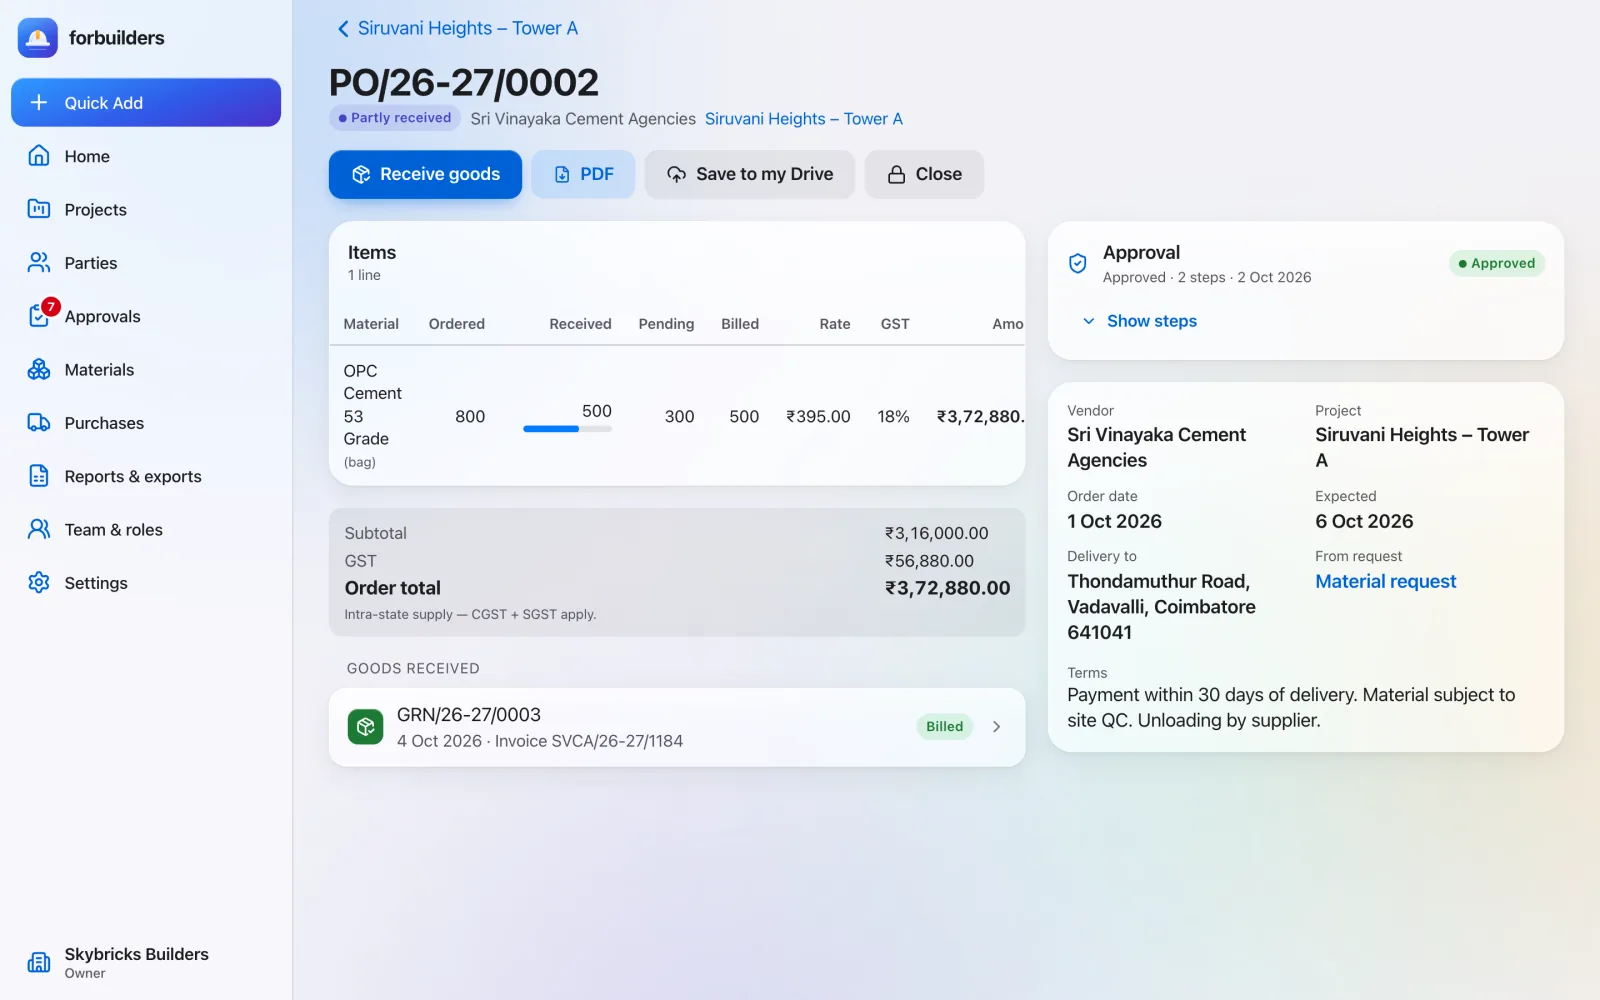Go to Materials in sidebar
The height and width of the screenshot is (1000, 1600).
pos(146,370)
